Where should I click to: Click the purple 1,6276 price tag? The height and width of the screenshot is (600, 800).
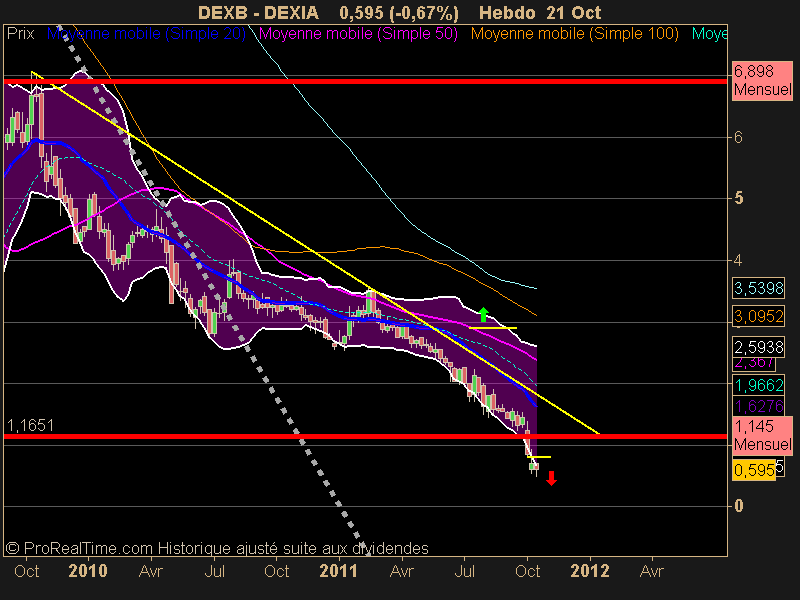pos(759,407)
